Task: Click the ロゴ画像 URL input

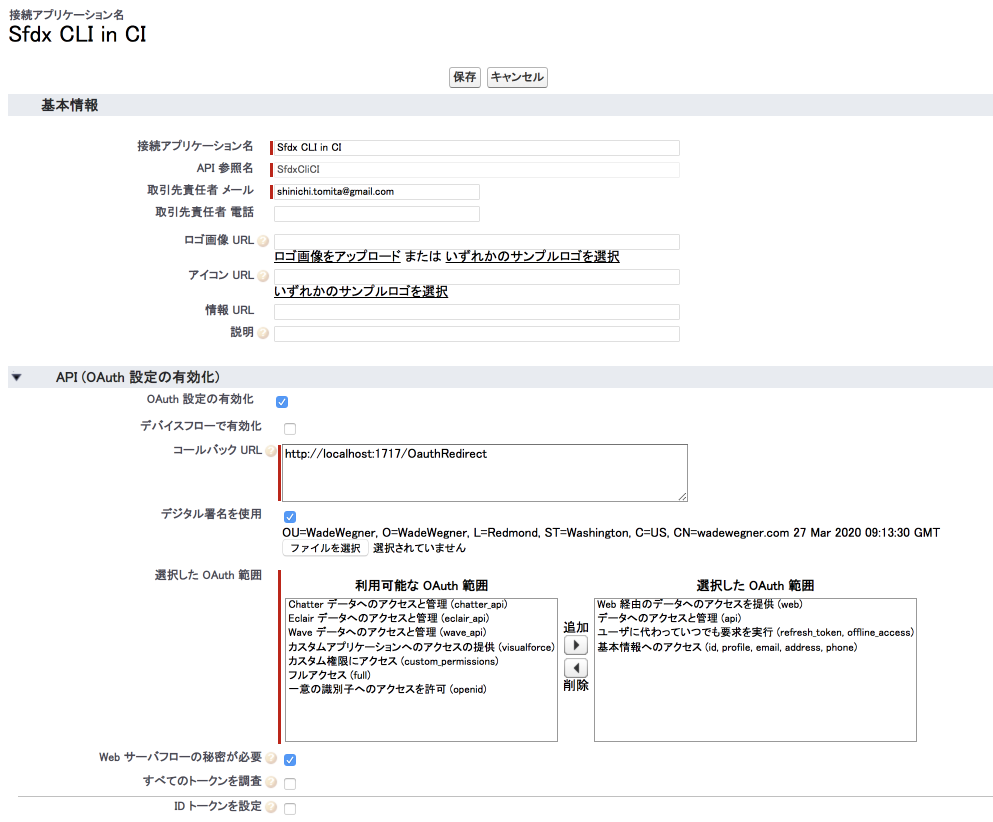Action: tap(476, 241)
